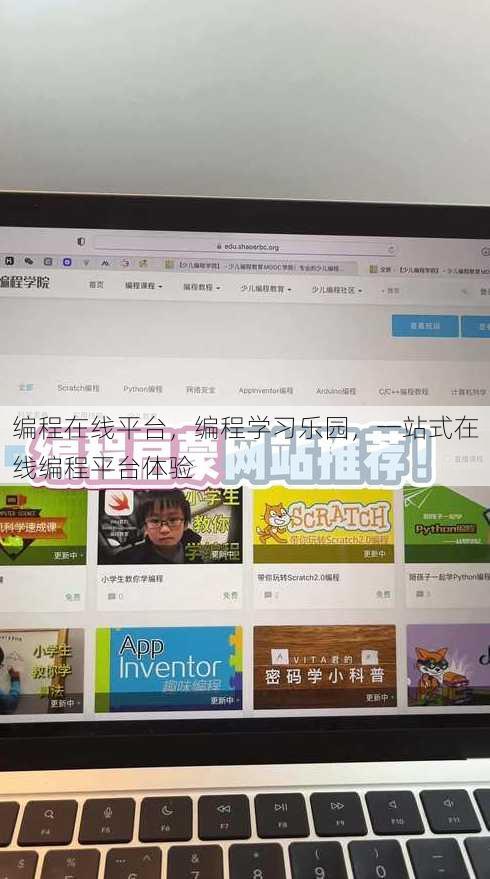Expand the 少儿编程社区 navigation dropdown
490x879 pixels.
[x=337, y=290]
